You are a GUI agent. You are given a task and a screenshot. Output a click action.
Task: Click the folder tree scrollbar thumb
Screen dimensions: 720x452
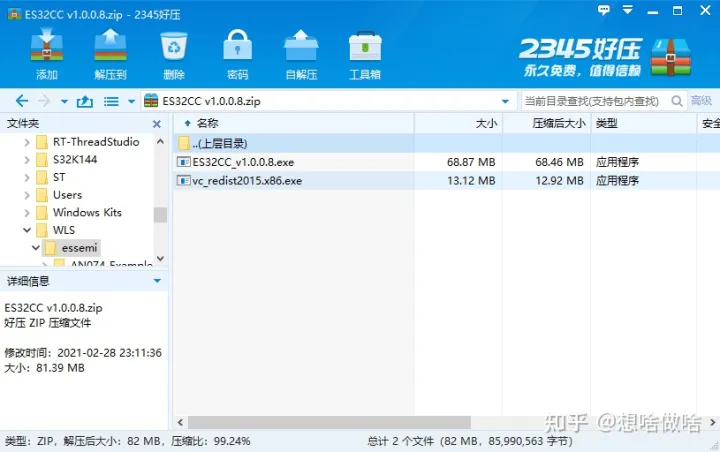pos(160,215)
